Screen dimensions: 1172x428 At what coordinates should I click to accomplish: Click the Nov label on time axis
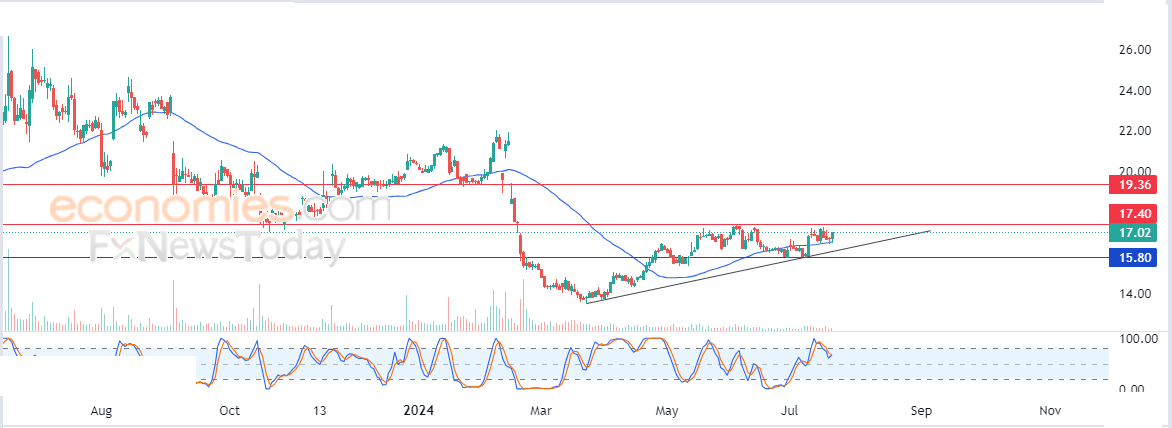[x=1051, y=411]
